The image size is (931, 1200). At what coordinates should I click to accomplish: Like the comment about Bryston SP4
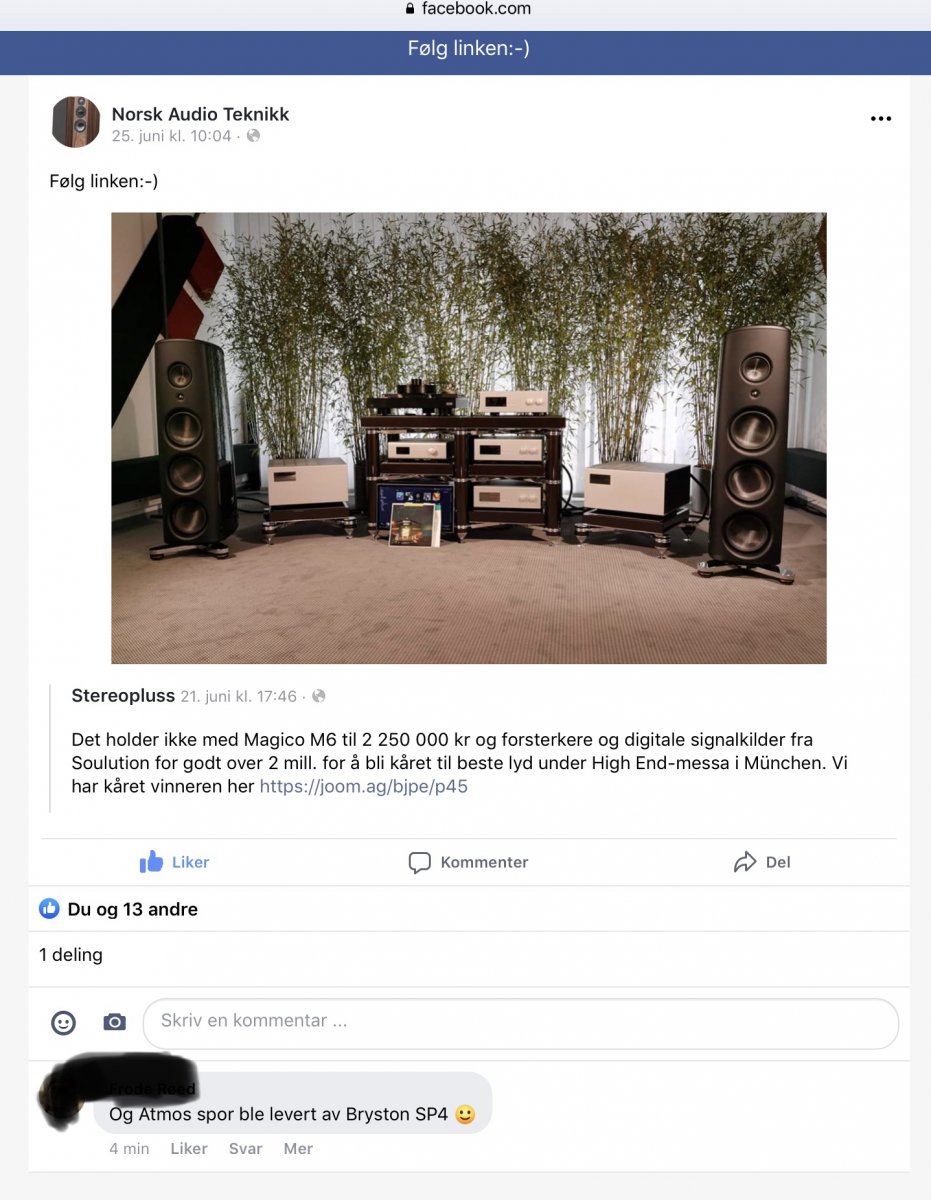click(x=189, y=1148)
